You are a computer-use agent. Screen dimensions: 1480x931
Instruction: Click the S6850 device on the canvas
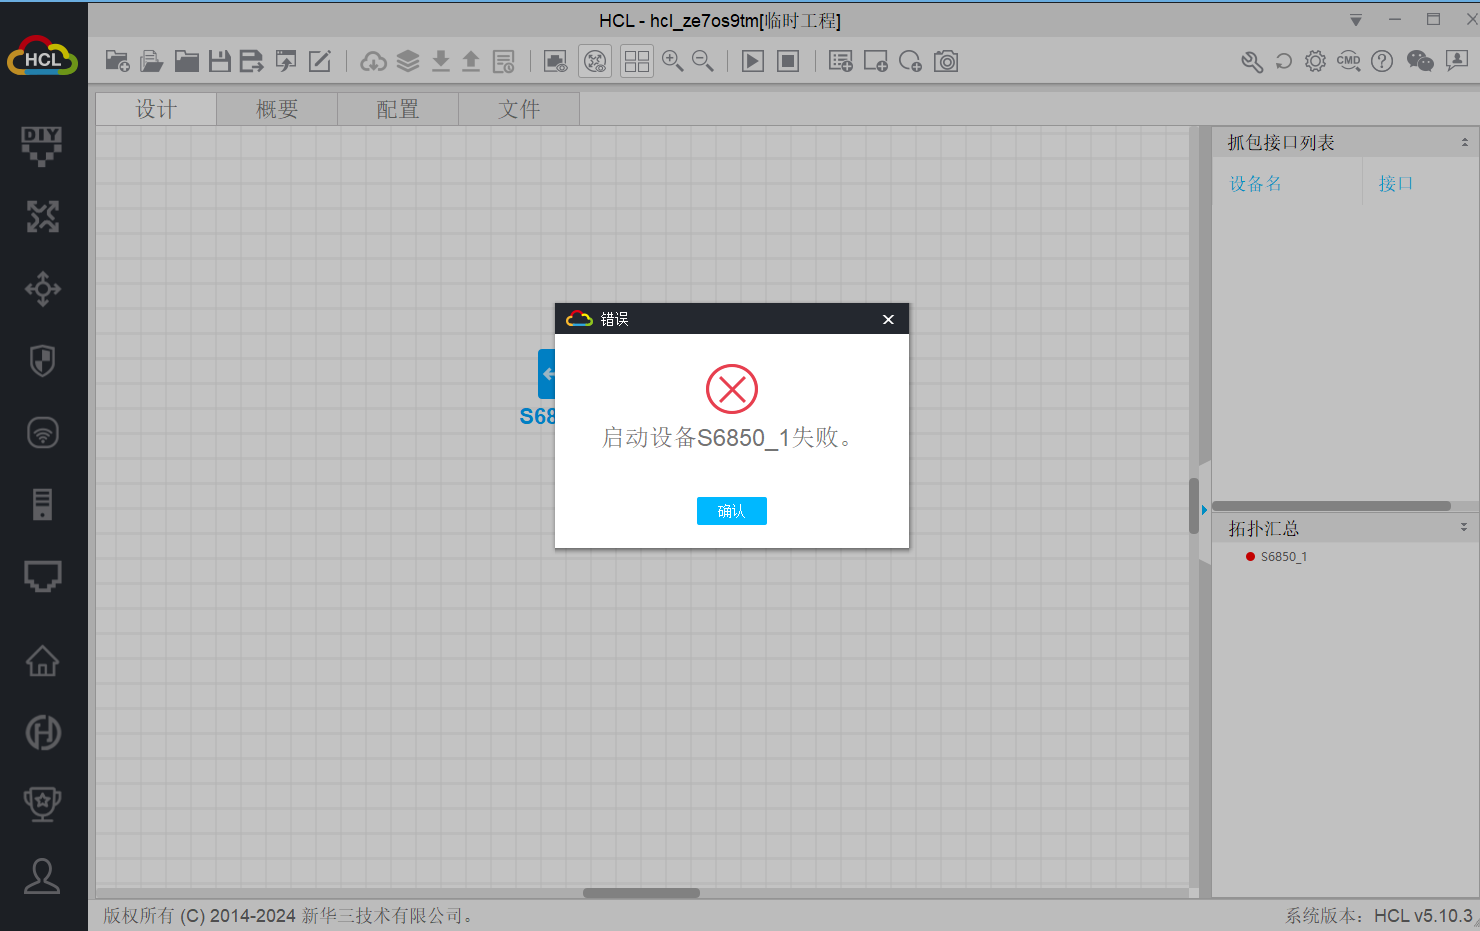(546, 375)
